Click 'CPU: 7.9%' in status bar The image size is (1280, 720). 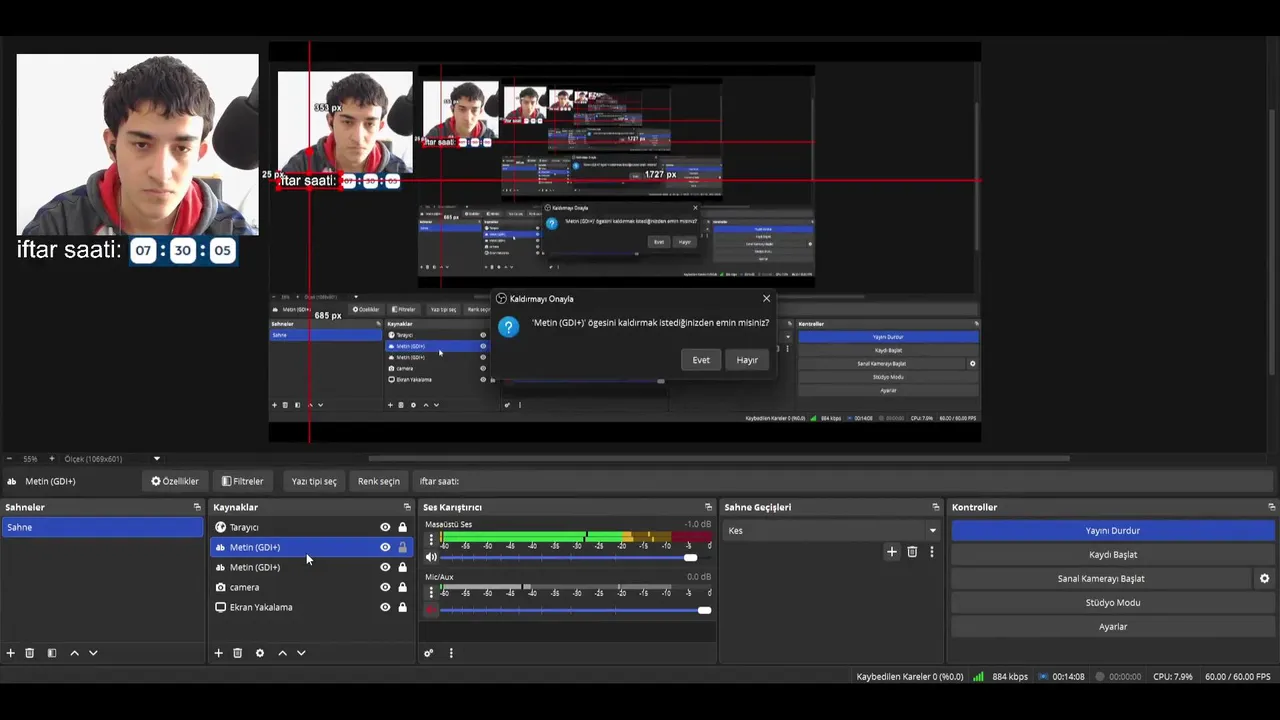1172,676
